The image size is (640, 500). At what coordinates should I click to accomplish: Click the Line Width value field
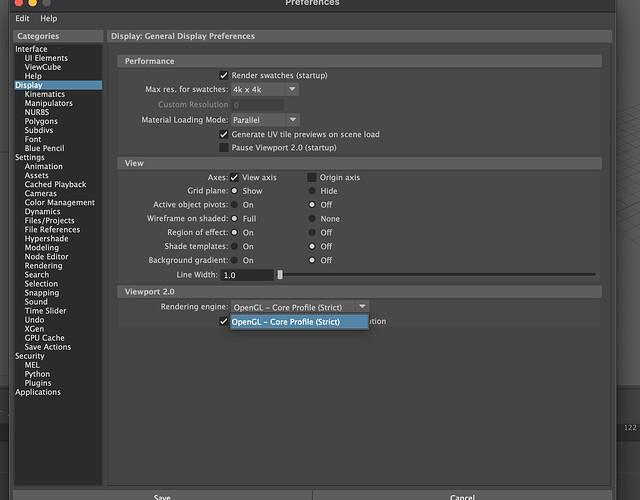pos(247,275)
